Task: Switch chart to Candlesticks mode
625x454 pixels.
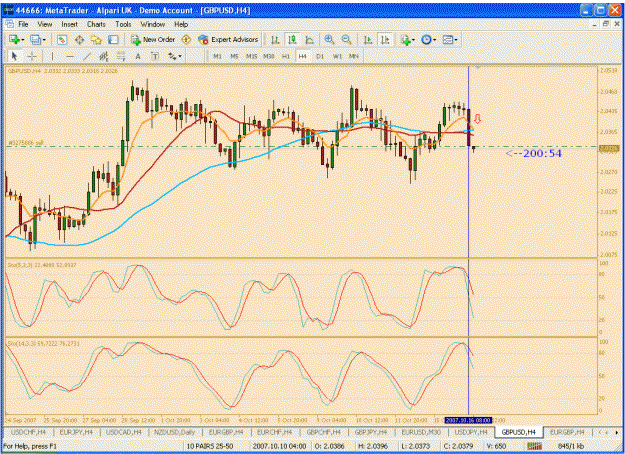Action: [x=292, y=39]
